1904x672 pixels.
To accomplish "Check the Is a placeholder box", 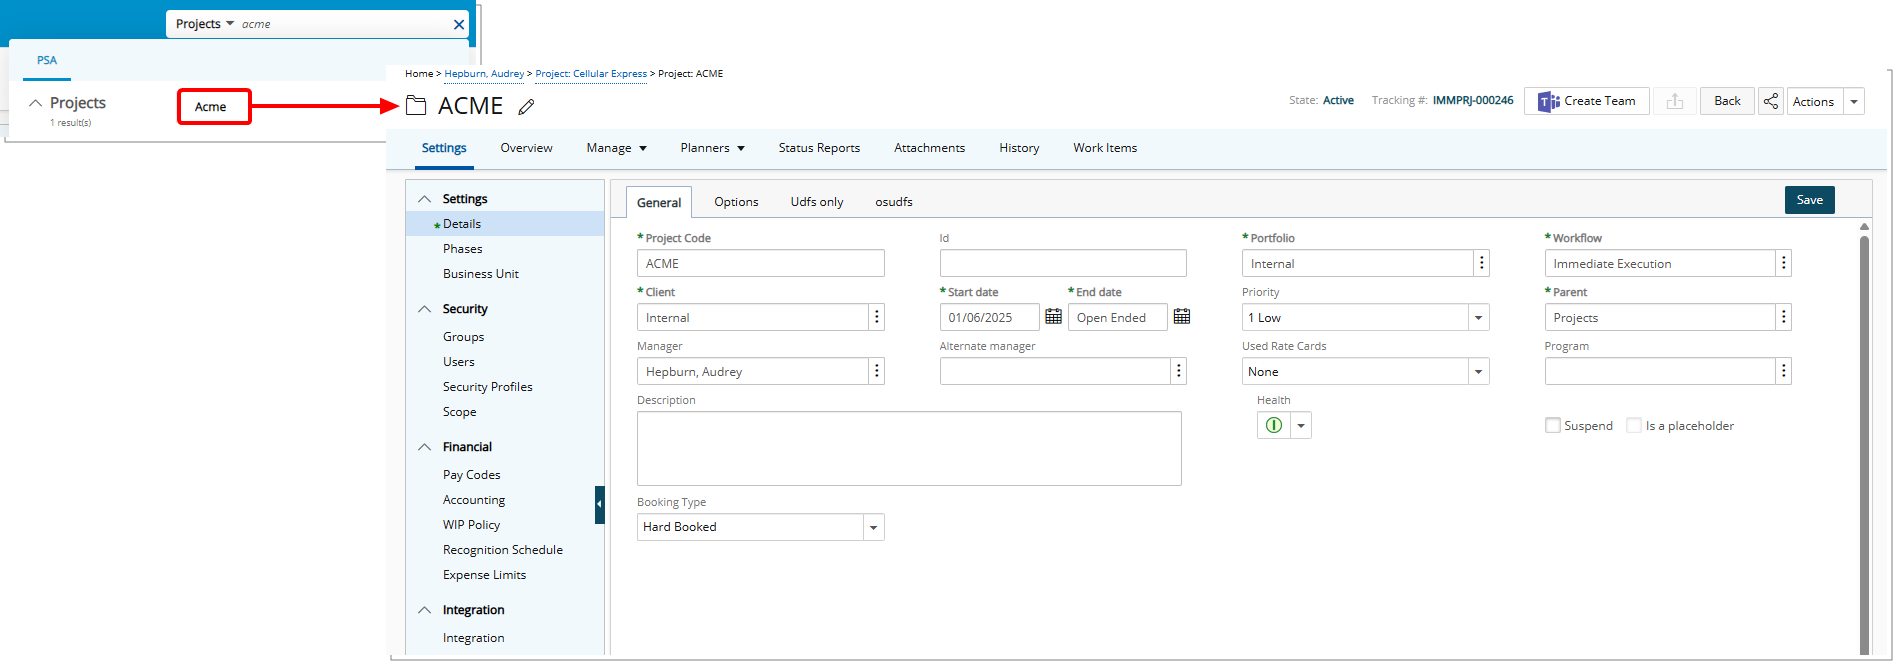I will click(1634, 425).
